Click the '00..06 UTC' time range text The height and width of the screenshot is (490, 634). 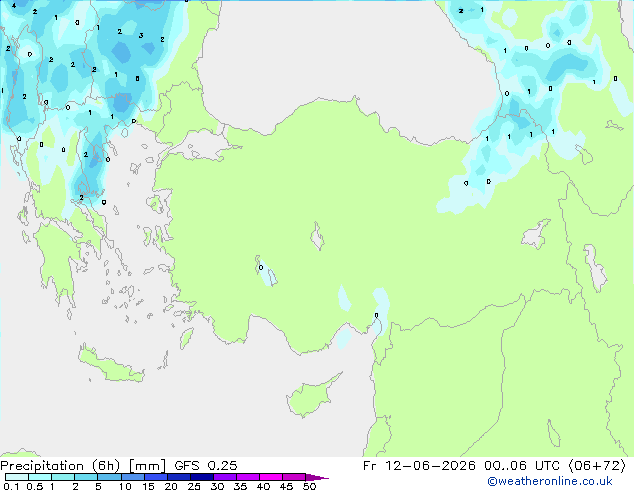[x=522, y=466]
